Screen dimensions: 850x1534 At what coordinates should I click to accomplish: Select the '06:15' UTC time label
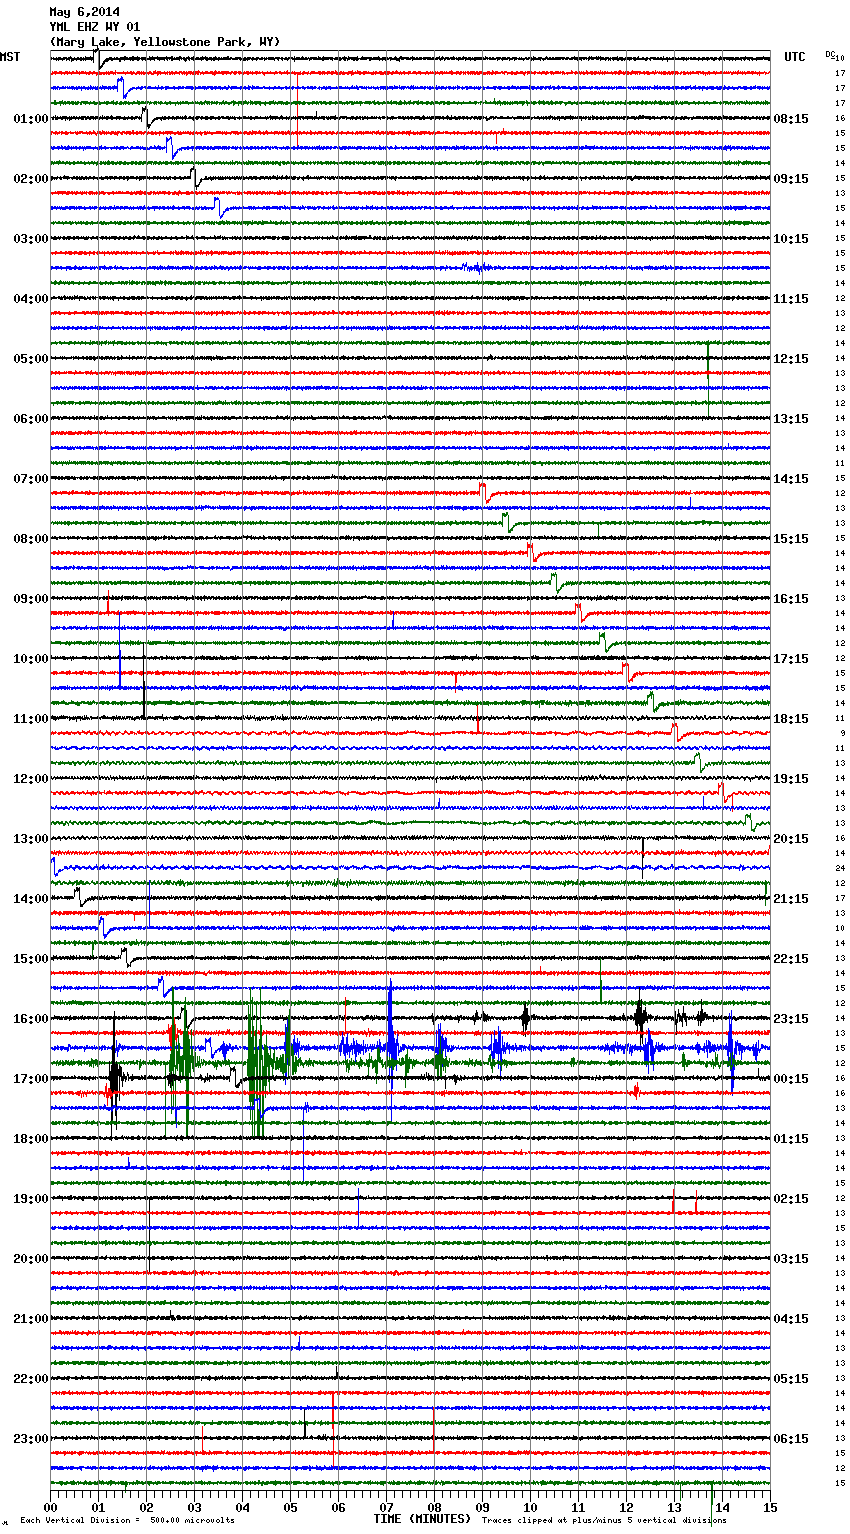791,1439
